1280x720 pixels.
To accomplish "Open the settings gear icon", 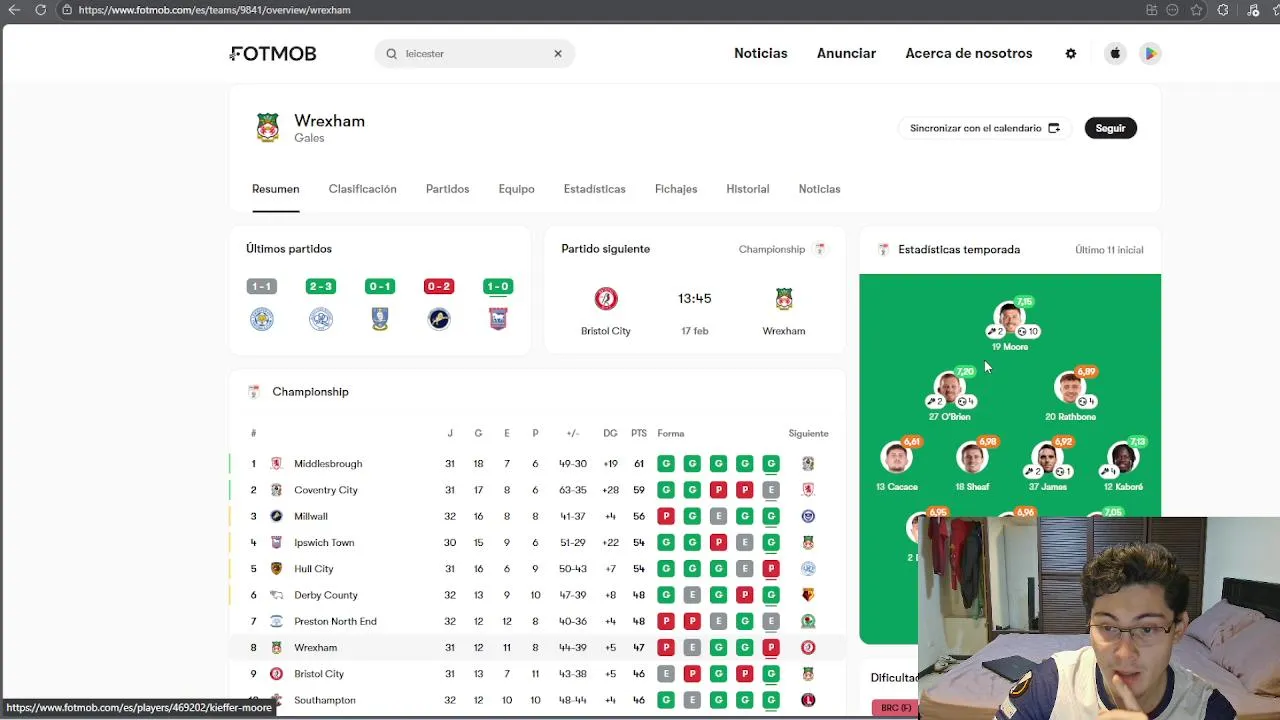I will pyautogui.click(x=1071, y=54).
